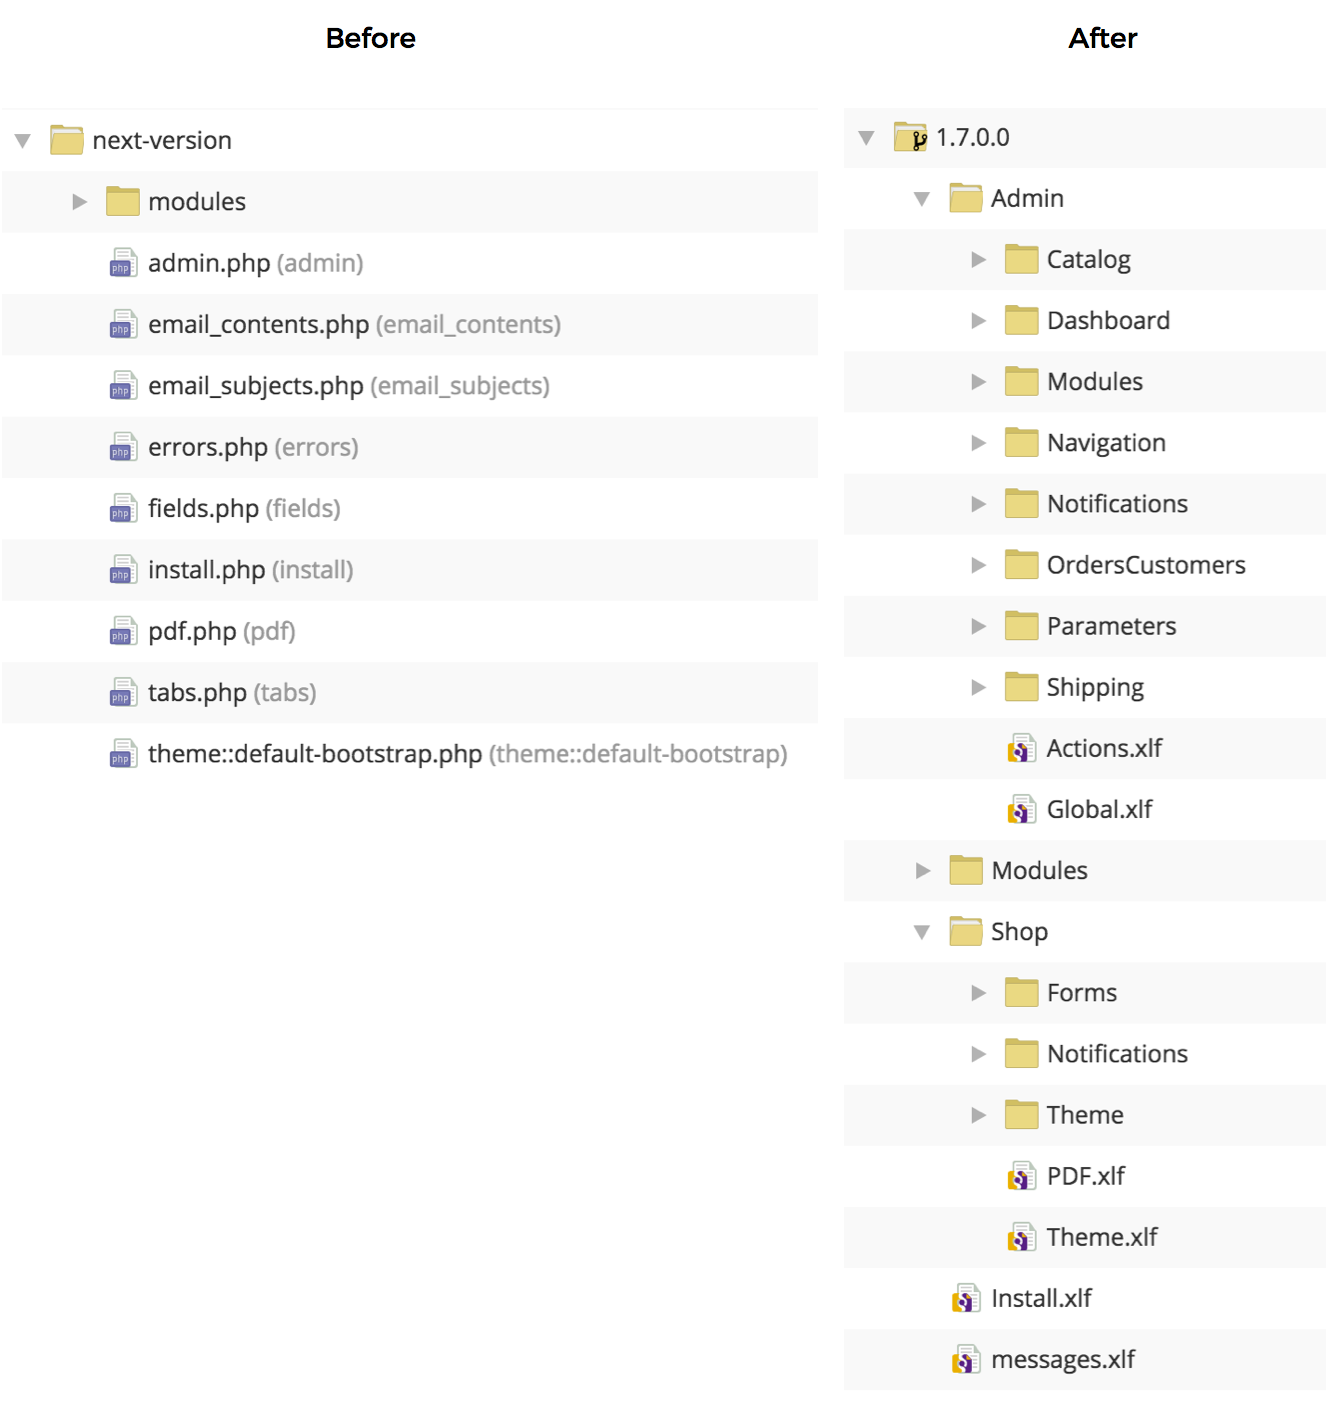Image resolution: width=1342 pixels, height=1404 pixels.
Task: Expand the Catalog folder
Action: (x=979, y=260)
